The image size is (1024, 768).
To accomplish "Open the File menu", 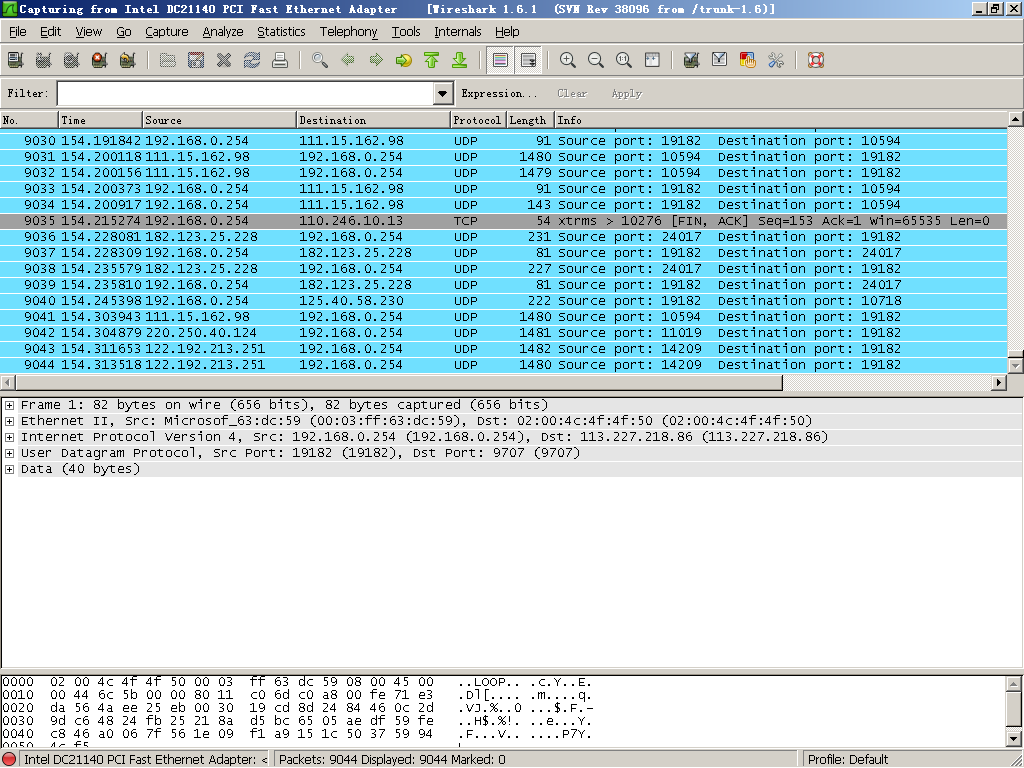I will point(18,31).
